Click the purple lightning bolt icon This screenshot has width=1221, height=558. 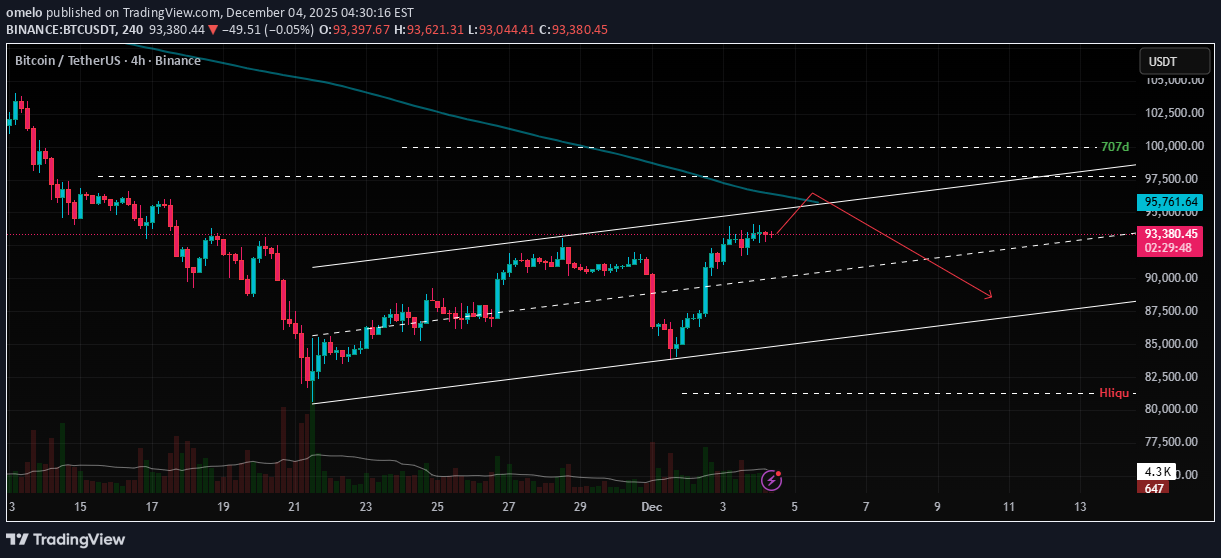point(771,481)
